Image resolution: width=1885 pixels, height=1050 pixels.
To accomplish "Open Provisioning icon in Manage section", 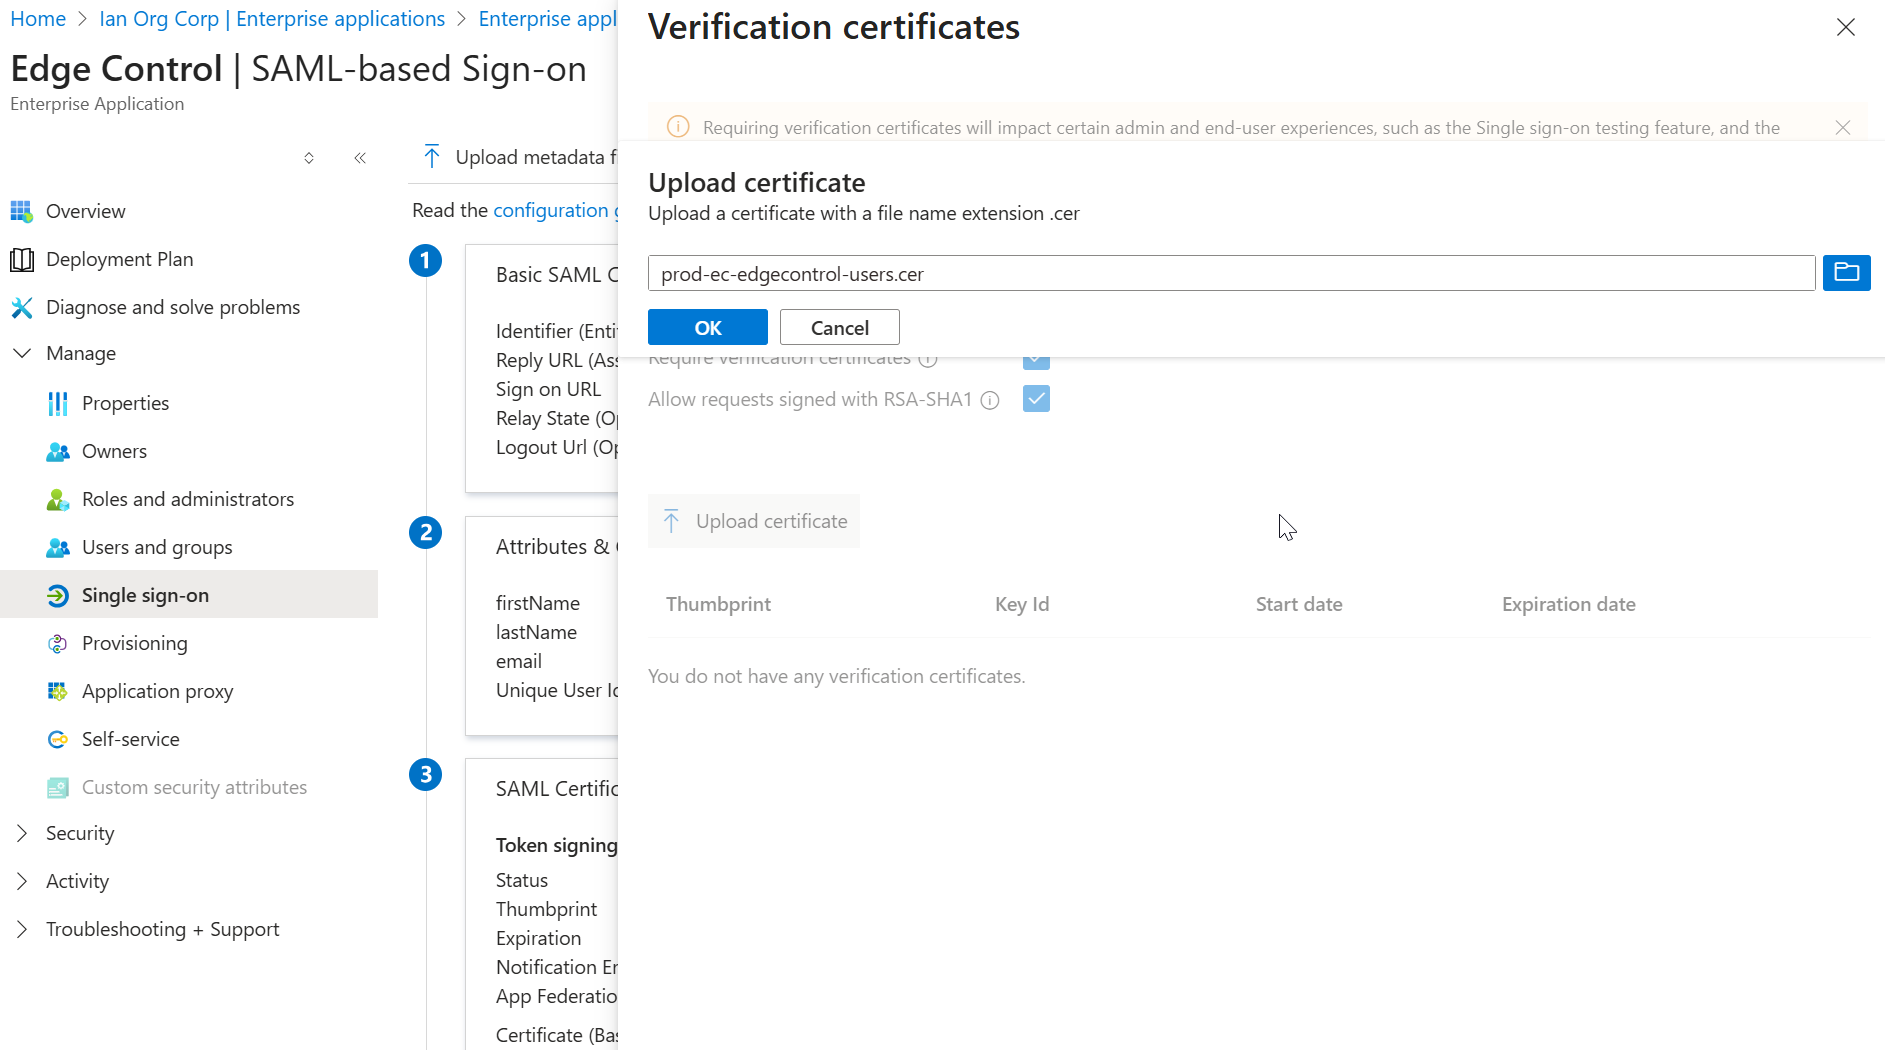I will (58, 643).
